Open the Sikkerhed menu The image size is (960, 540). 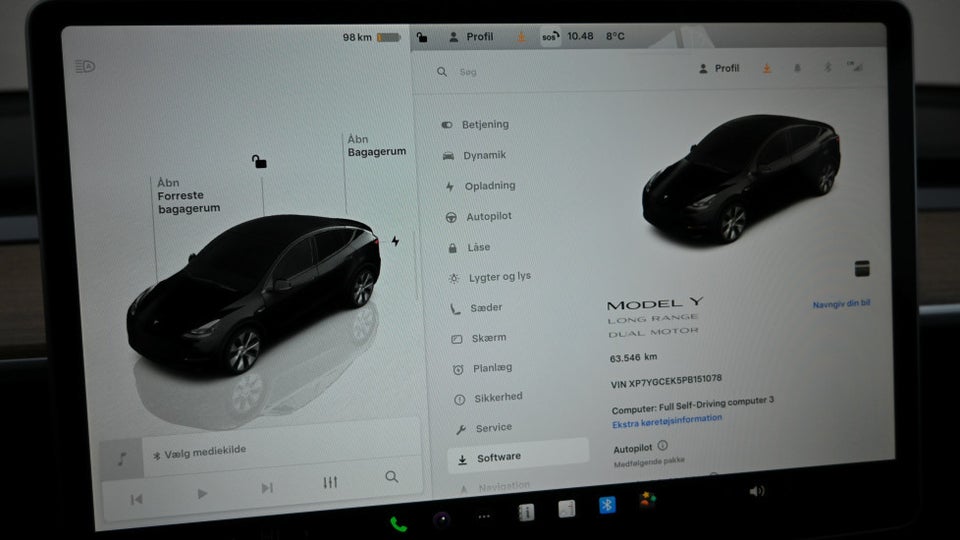[x=489, y=398]
